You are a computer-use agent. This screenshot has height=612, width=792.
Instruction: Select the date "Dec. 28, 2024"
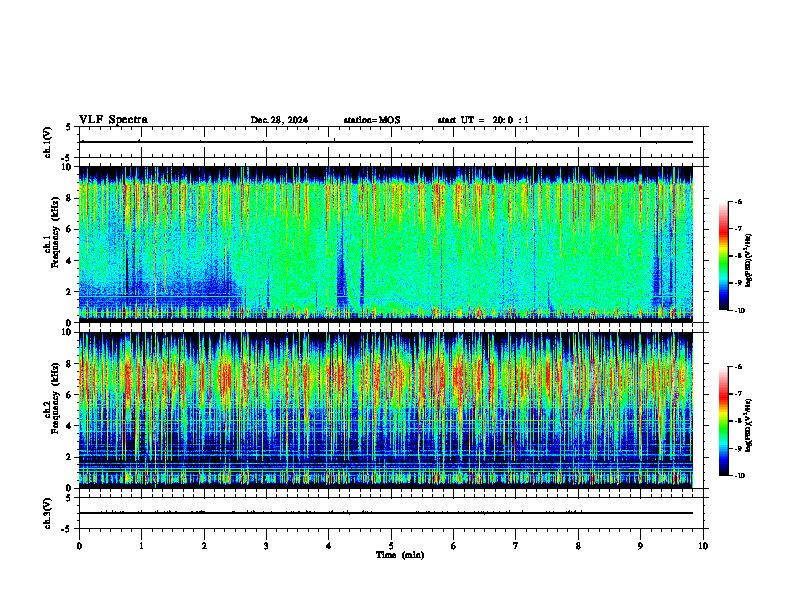click(279, 120)
